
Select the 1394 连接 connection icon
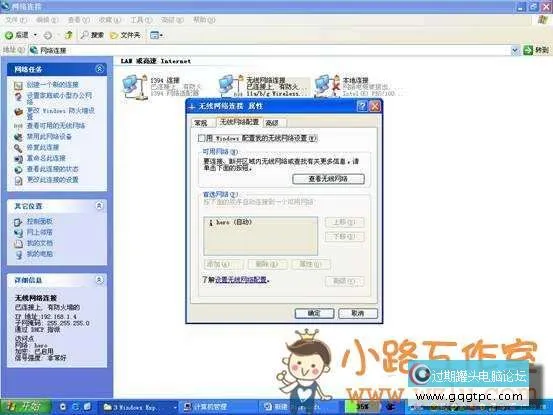[135, 86]
